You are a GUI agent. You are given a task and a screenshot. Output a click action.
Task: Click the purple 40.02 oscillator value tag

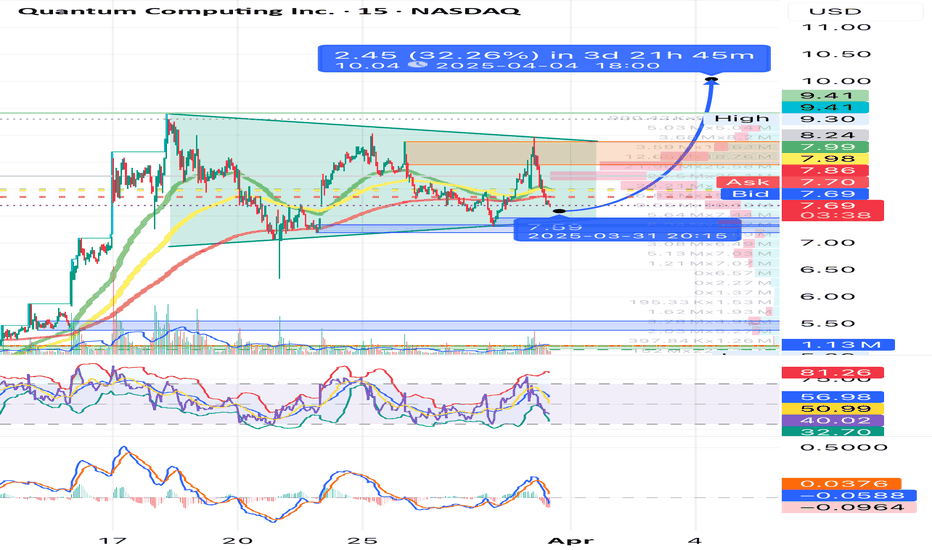coord(833,421)
